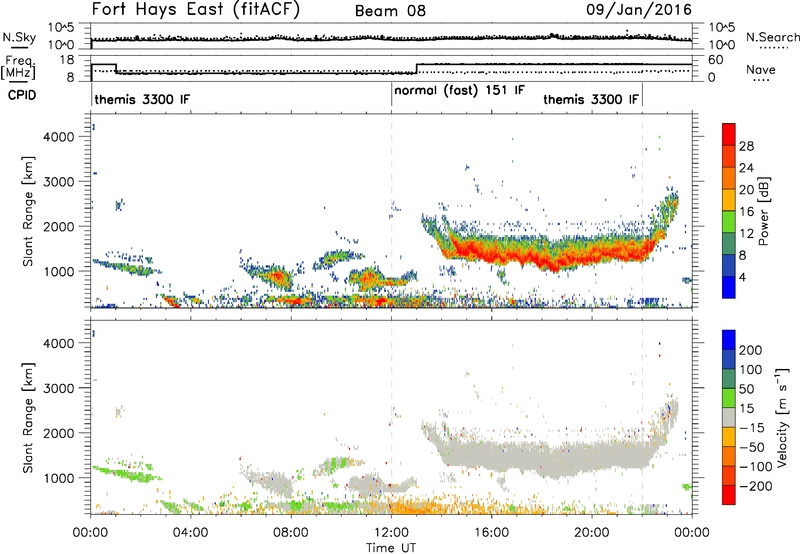Click the '200' tick on the velocity colorbar
The height and width of the screenshot is (554, 800).
tap(751, 350)
